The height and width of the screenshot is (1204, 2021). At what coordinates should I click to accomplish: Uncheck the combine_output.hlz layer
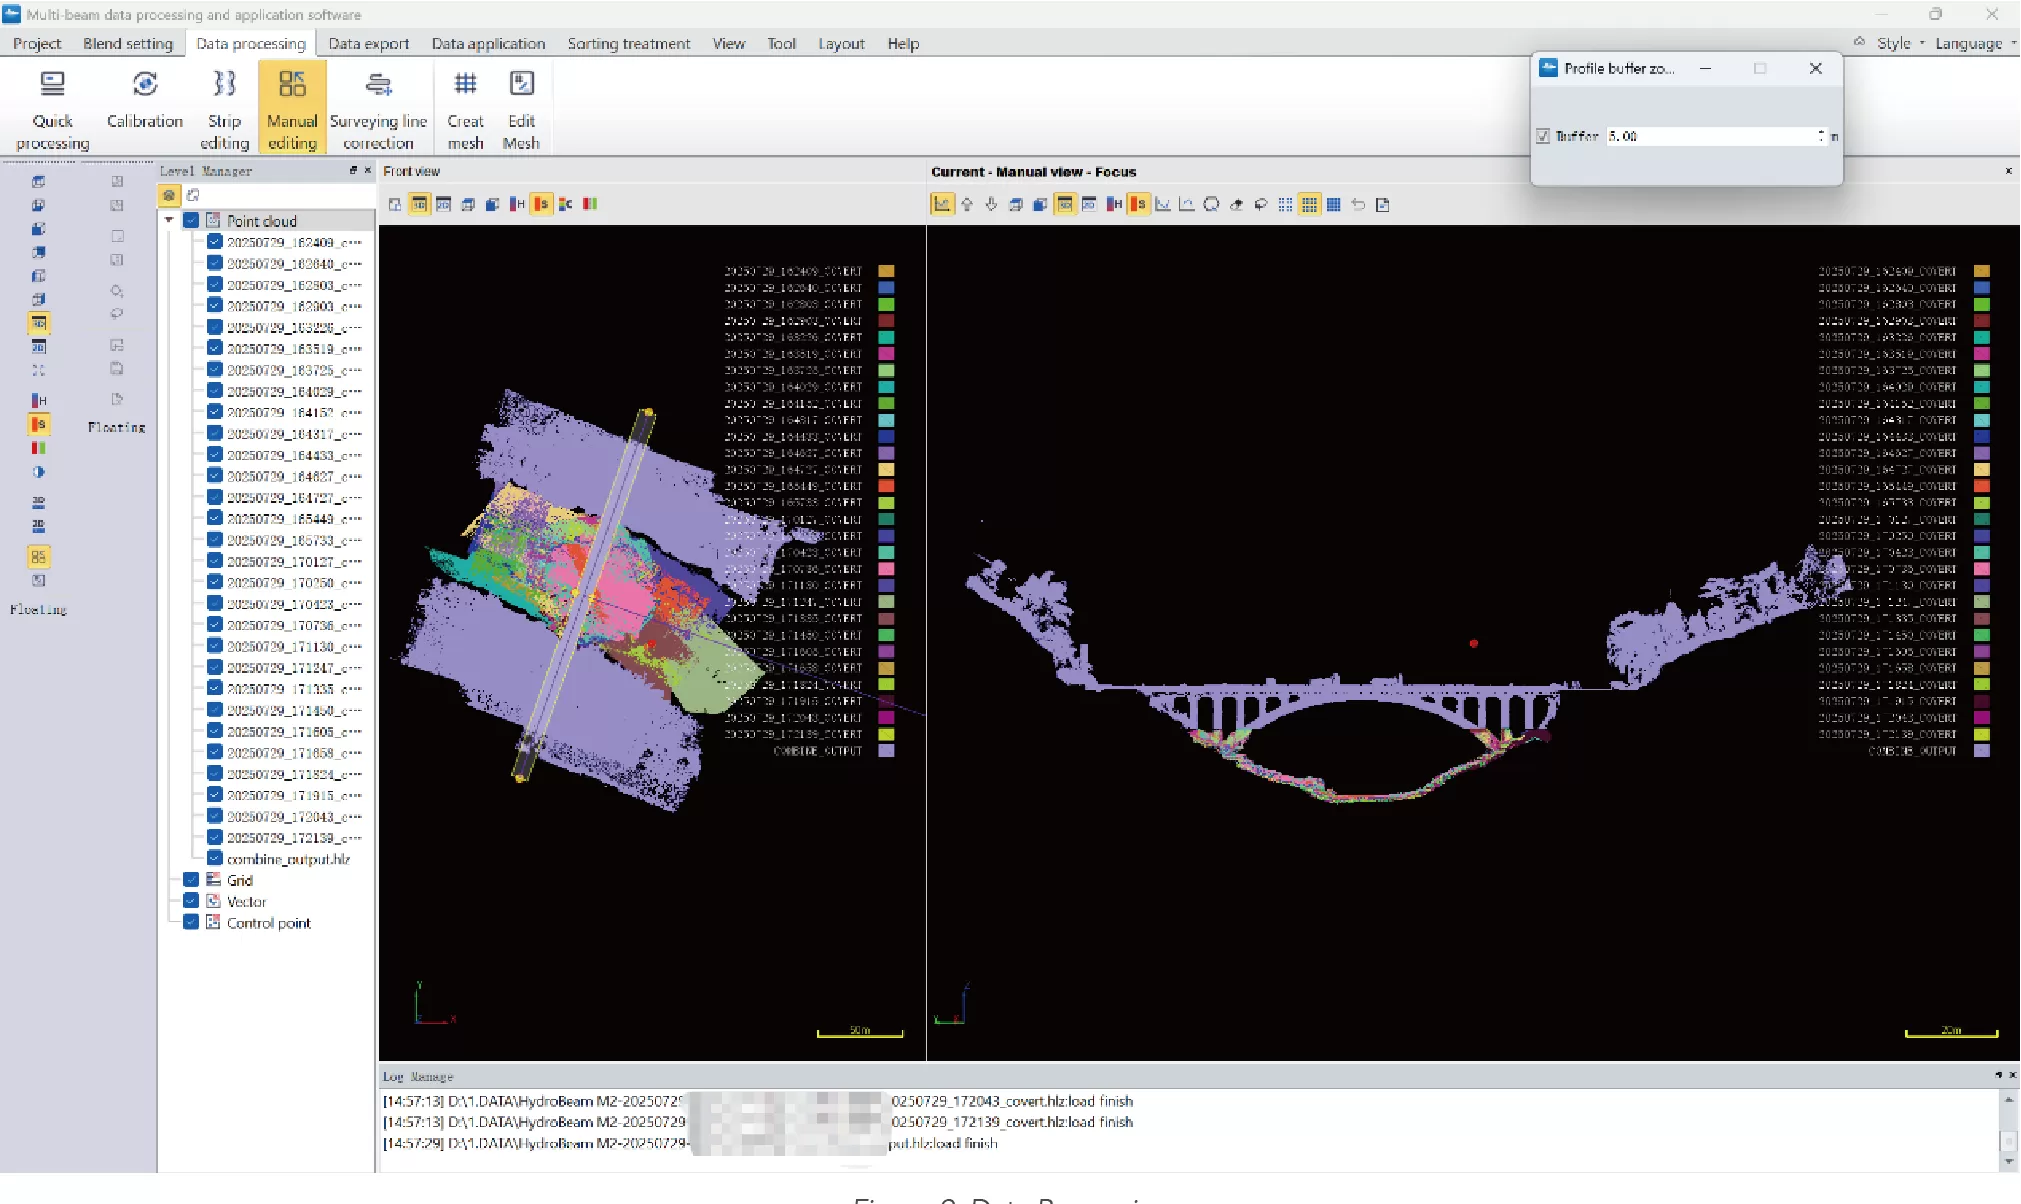pyautogui.click(x=214, y=859)
